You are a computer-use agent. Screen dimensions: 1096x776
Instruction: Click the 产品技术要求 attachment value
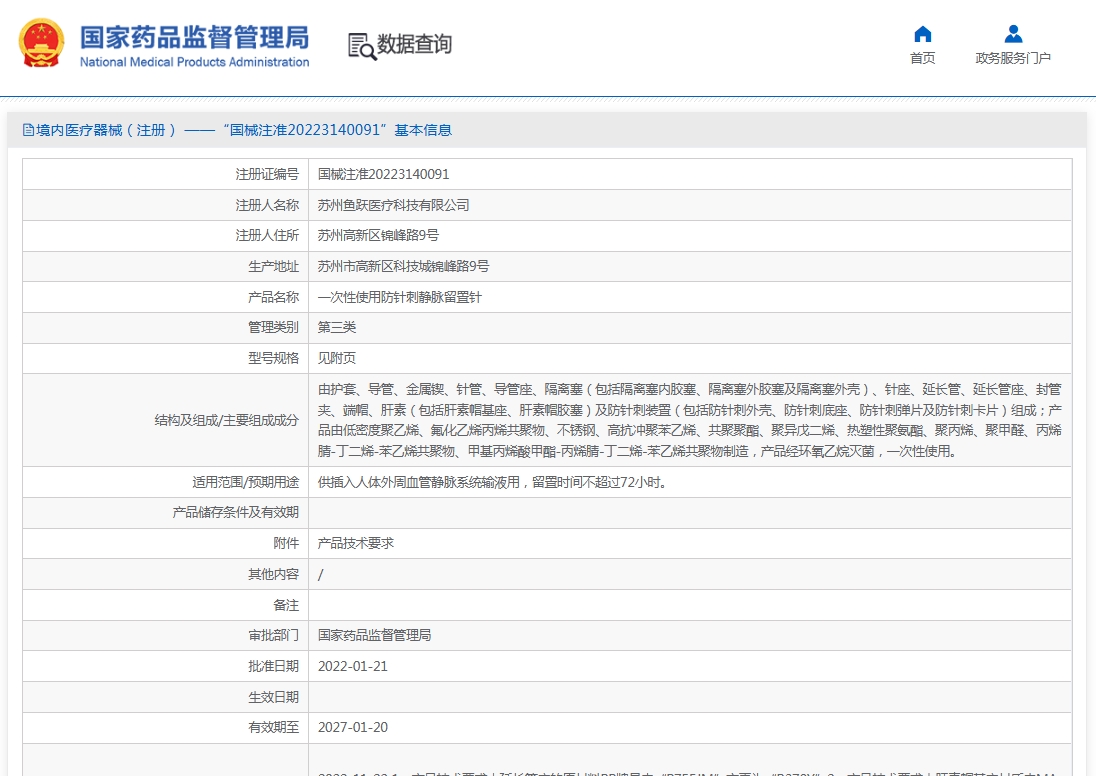[356, 543]
